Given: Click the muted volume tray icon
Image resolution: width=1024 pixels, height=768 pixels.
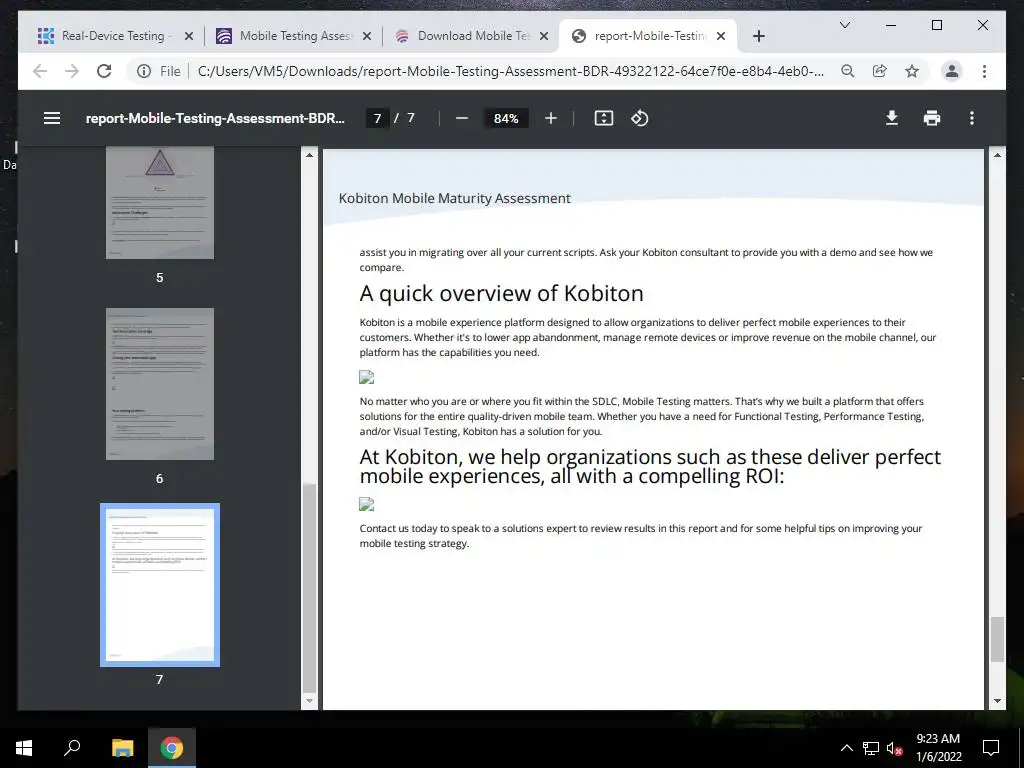Looking at the screenshot, I should point(894,748).
